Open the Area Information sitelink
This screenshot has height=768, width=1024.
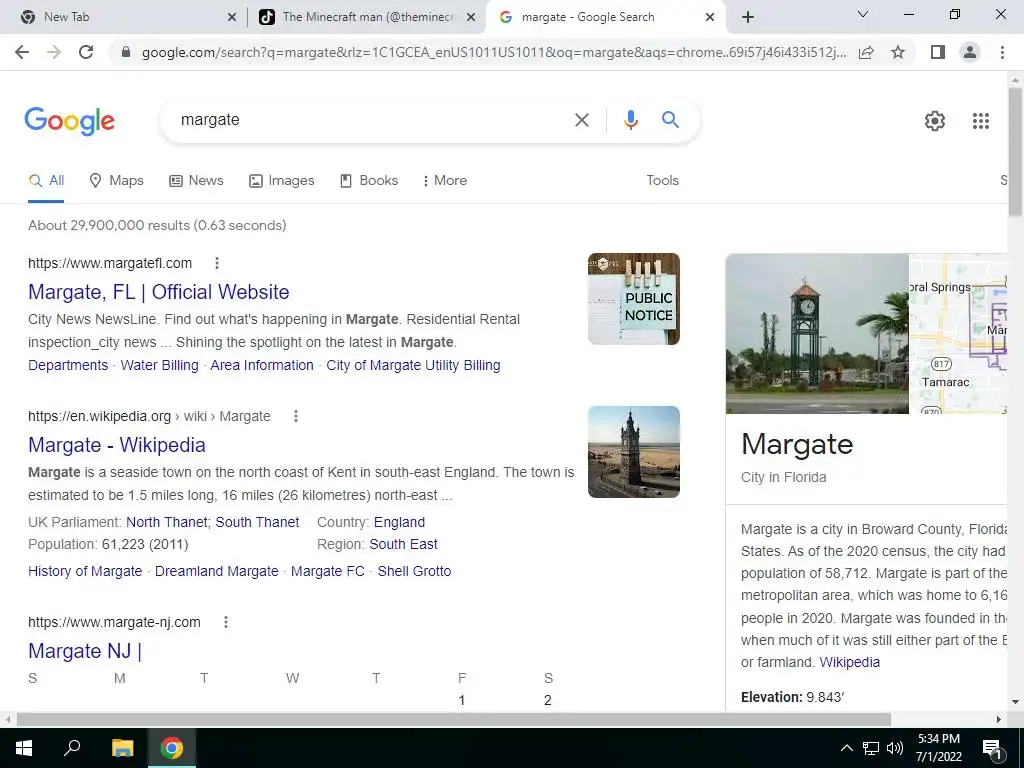tap(262, 366)
